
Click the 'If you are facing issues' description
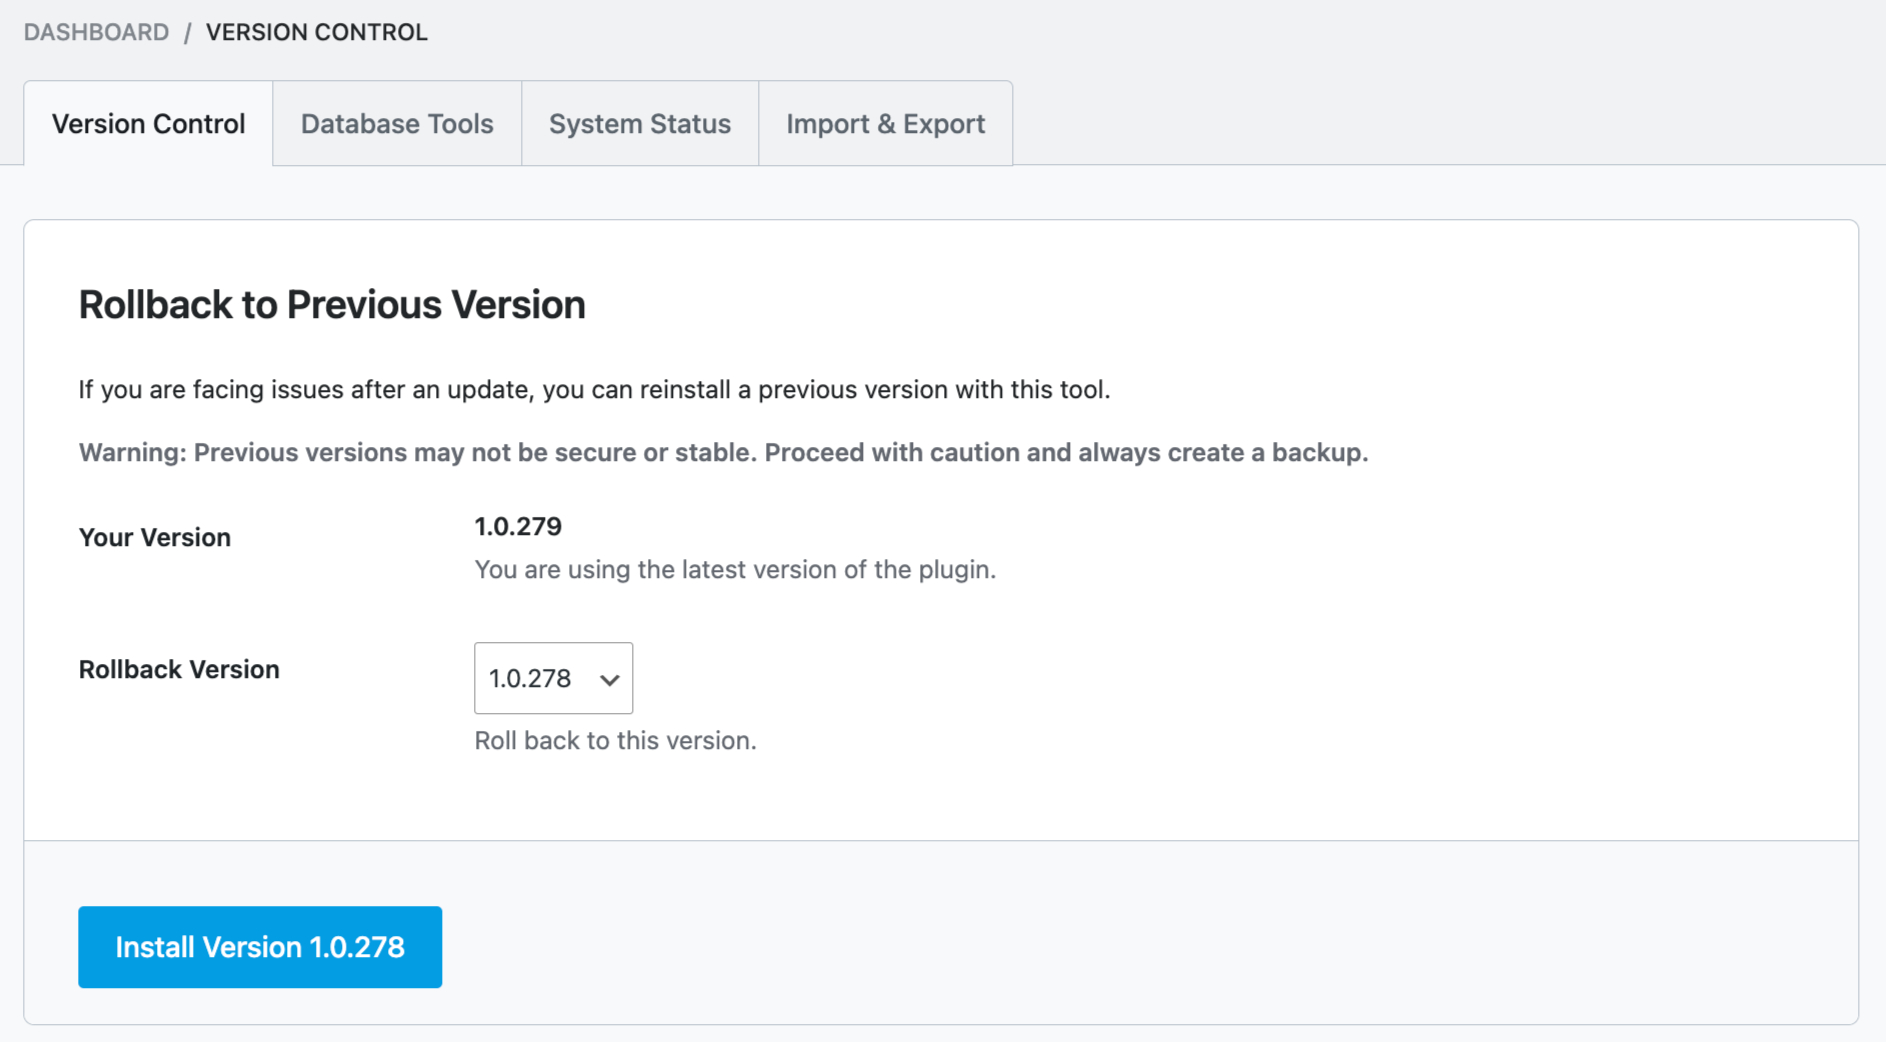coord(594,389)
